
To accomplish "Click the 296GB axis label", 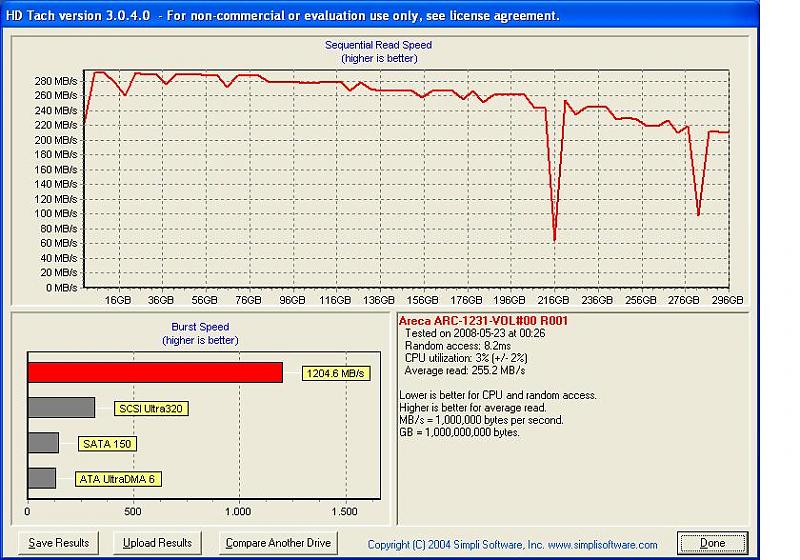I will click(x=728, y=300).
